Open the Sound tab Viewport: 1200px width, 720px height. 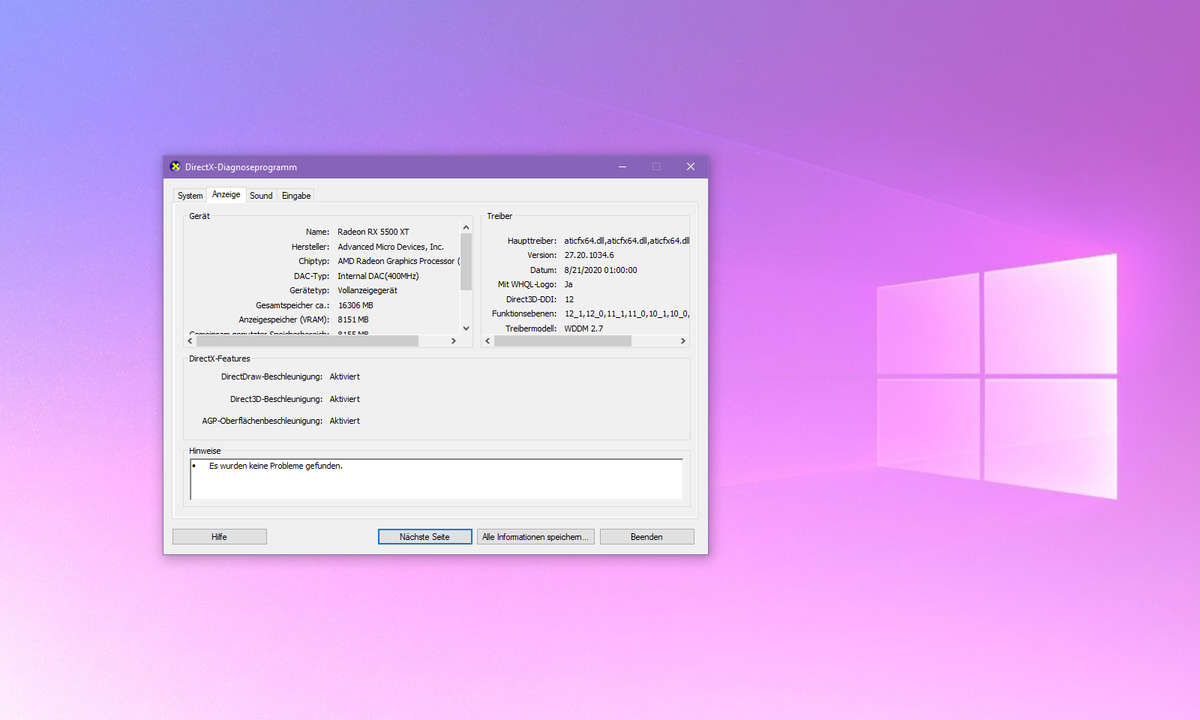tap(261, 196)
